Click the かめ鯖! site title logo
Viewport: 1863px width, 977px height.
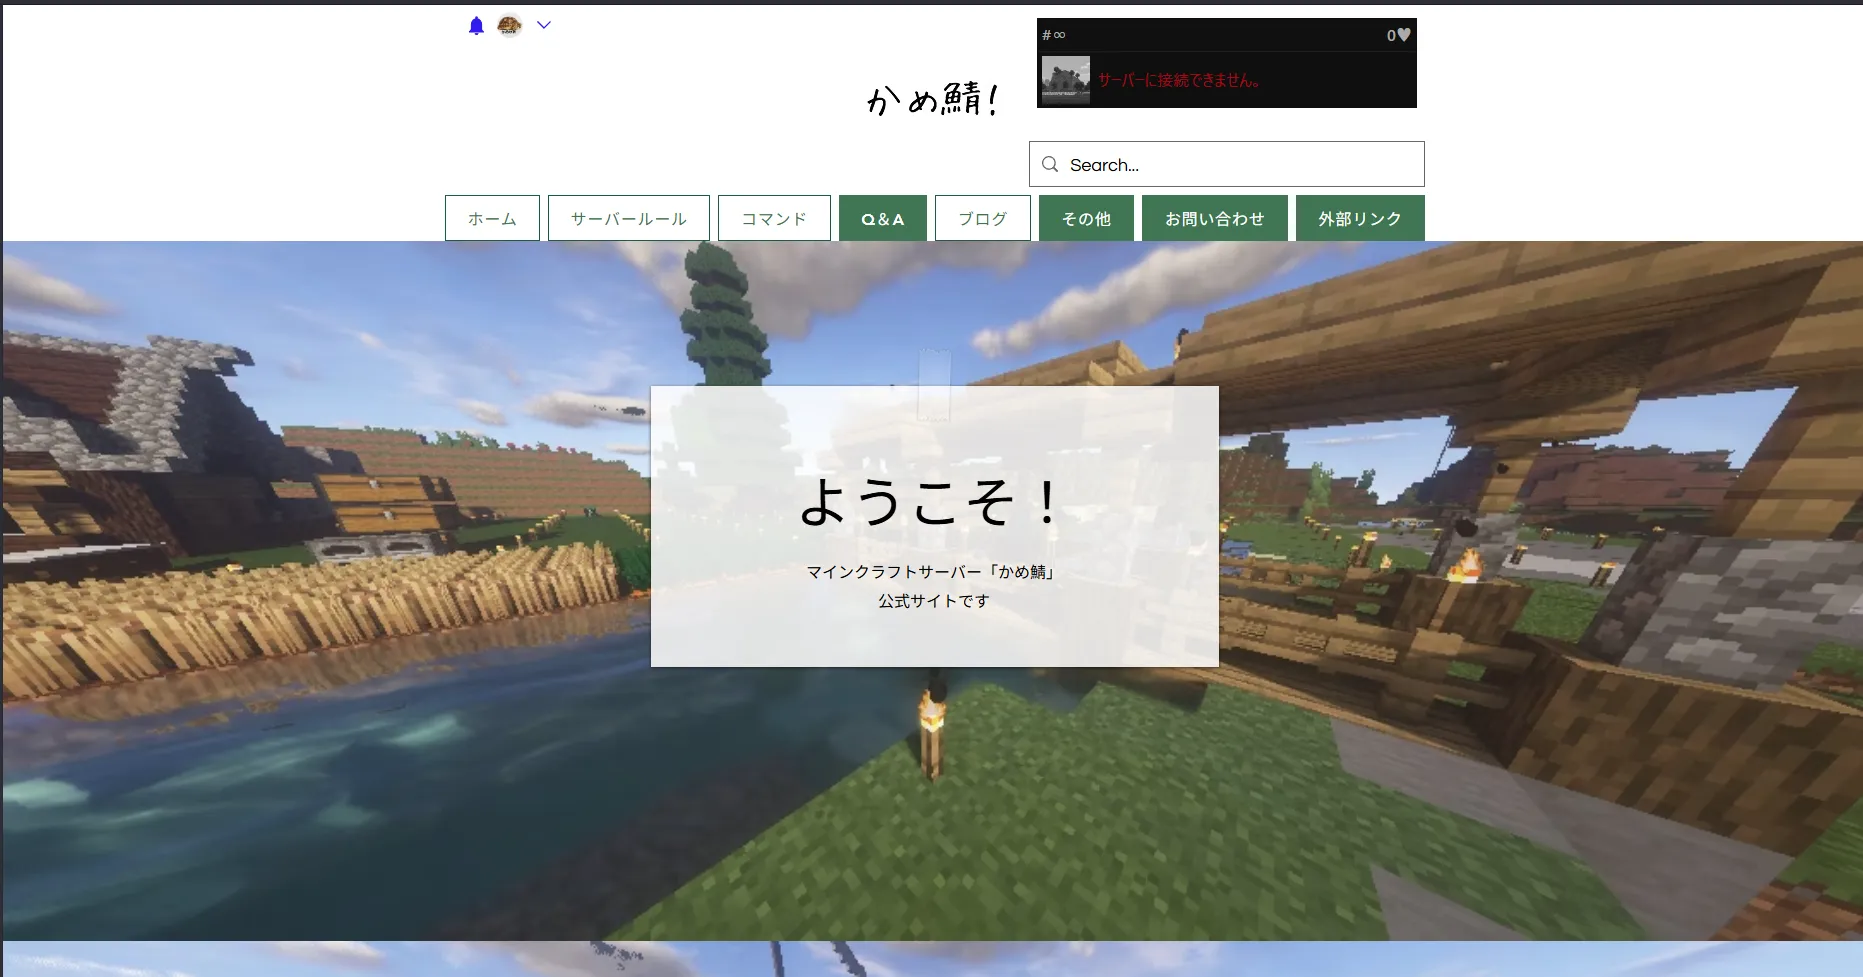click(932, 99)
